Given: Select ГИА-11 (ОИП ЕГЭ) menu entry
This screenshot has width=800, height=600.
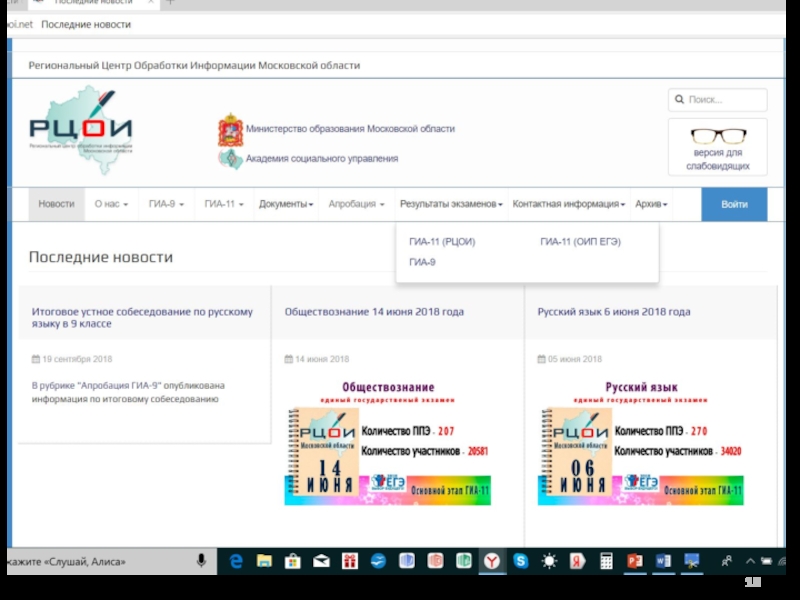Looking at the screenshot, I should point(580,242).
